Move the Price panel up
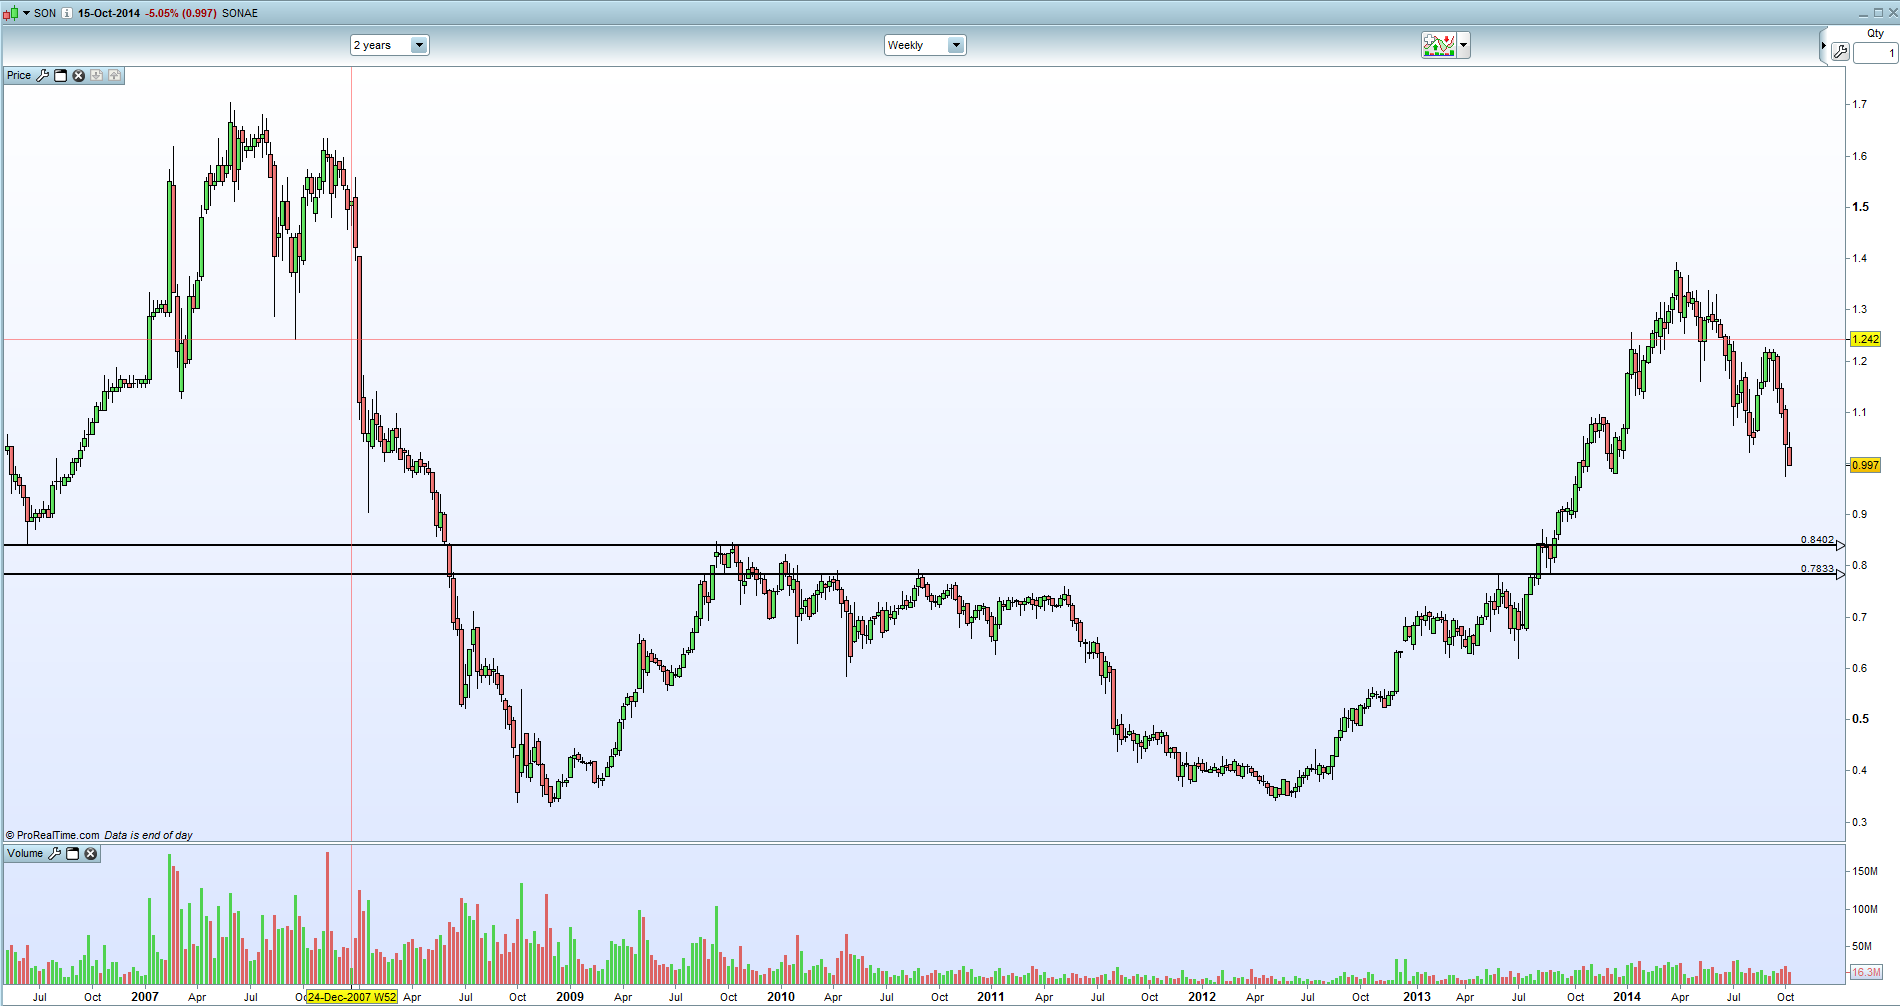This screenshot has height=1006, width=1900. click(115, 75)
